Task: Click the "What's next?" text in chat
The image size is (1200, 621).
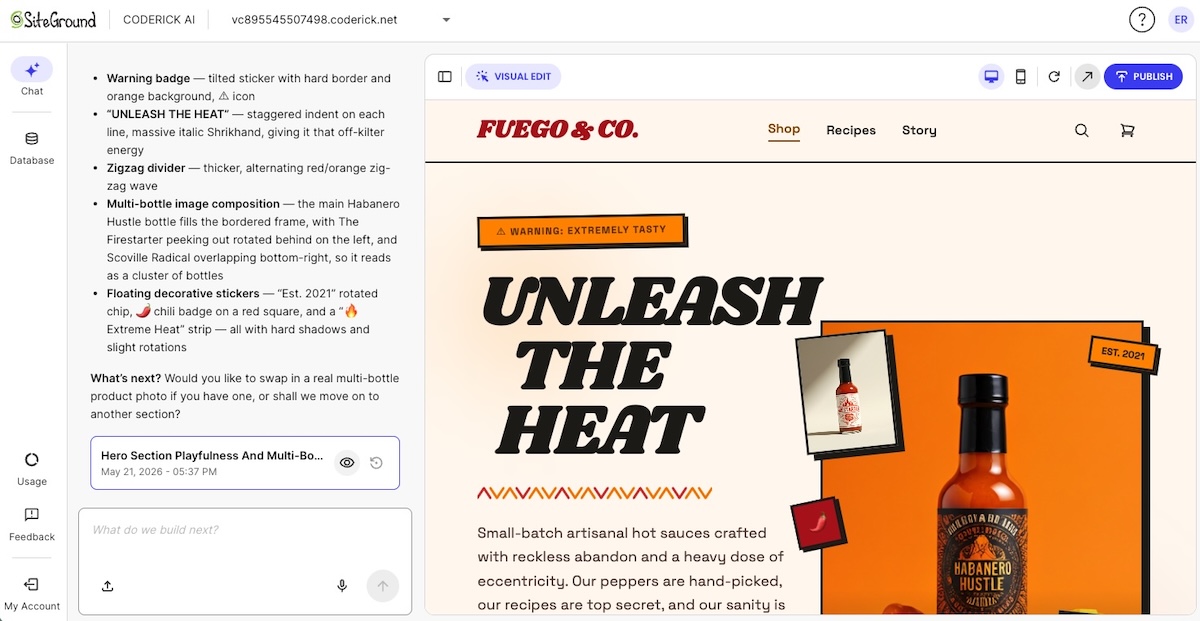Action: point(125,378)
